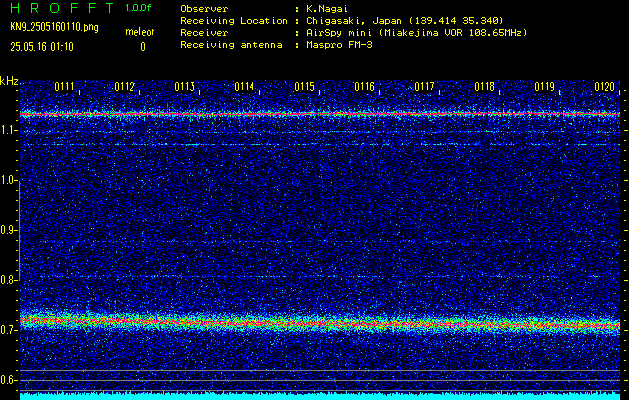Click the filename KN9_2505160110.png
Viewport: 629px width, 400px height.
(54, 27)
